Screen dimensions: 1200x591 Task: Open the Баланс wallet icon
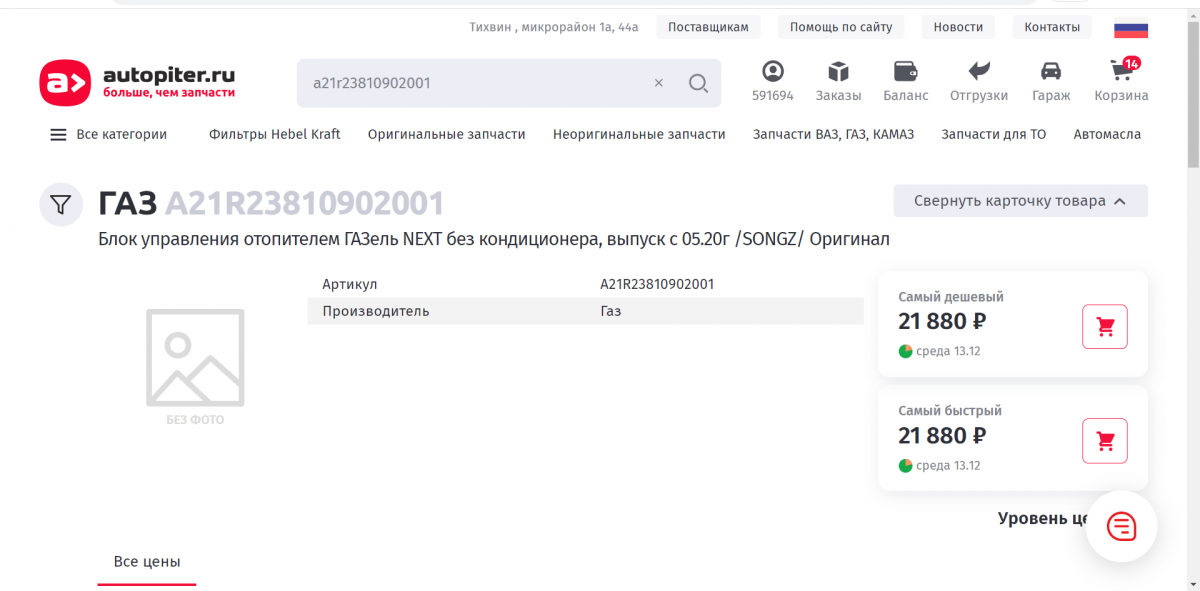905,72
